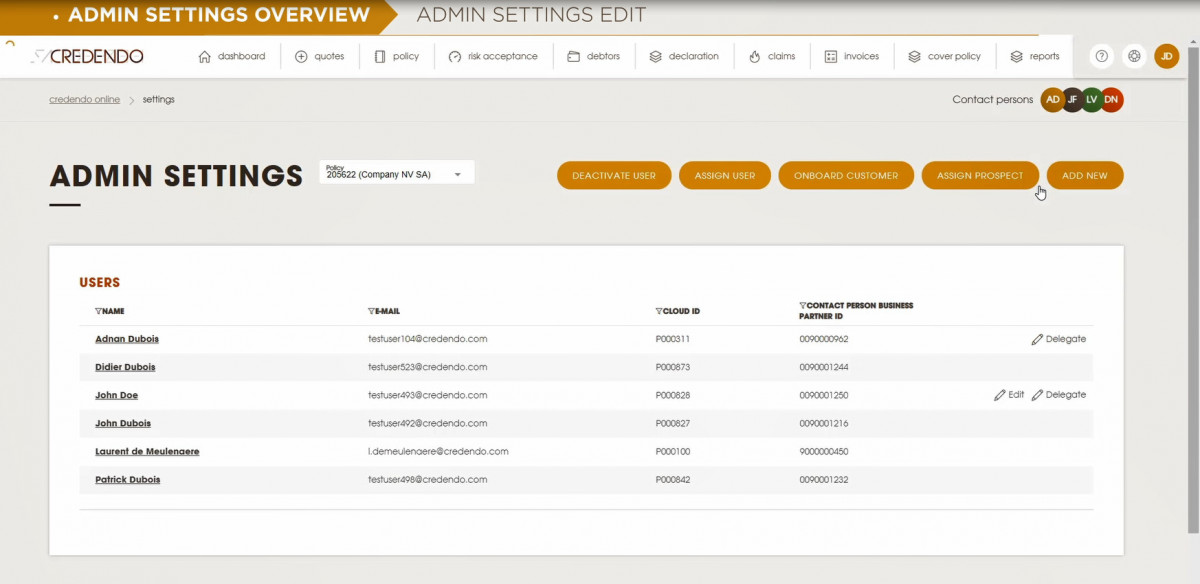Select email testuser498@credendo.com
This screenshot has width=1200, height=584.
coord(428,479)
